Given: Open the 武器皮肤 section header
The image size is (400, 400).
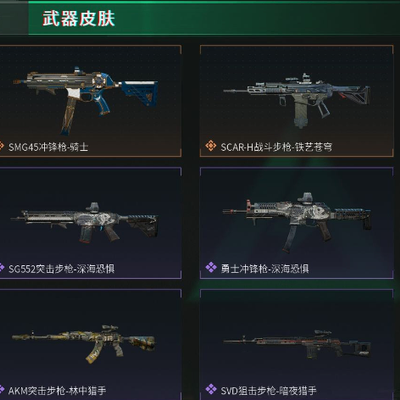Looking at the screenshot, I should coord(79,18).
